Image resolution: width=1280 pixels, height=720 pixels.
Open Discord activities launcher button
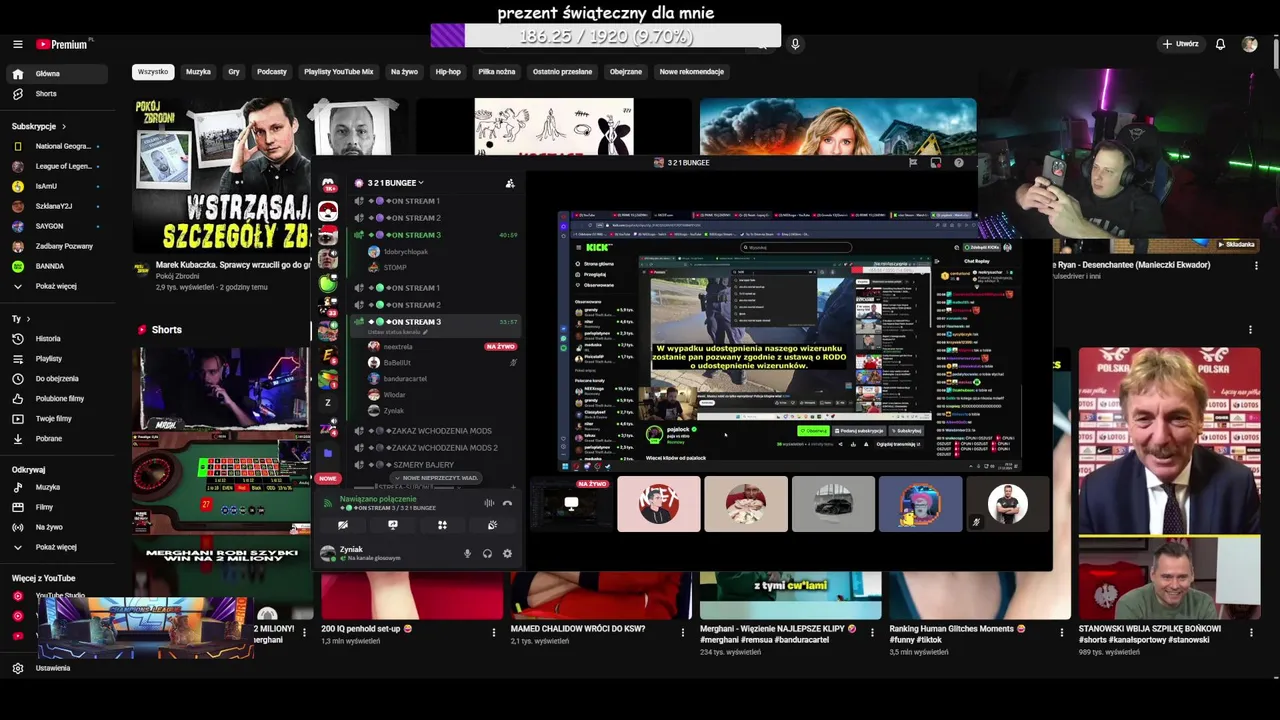pyautogui.click(x=442, y=525)
